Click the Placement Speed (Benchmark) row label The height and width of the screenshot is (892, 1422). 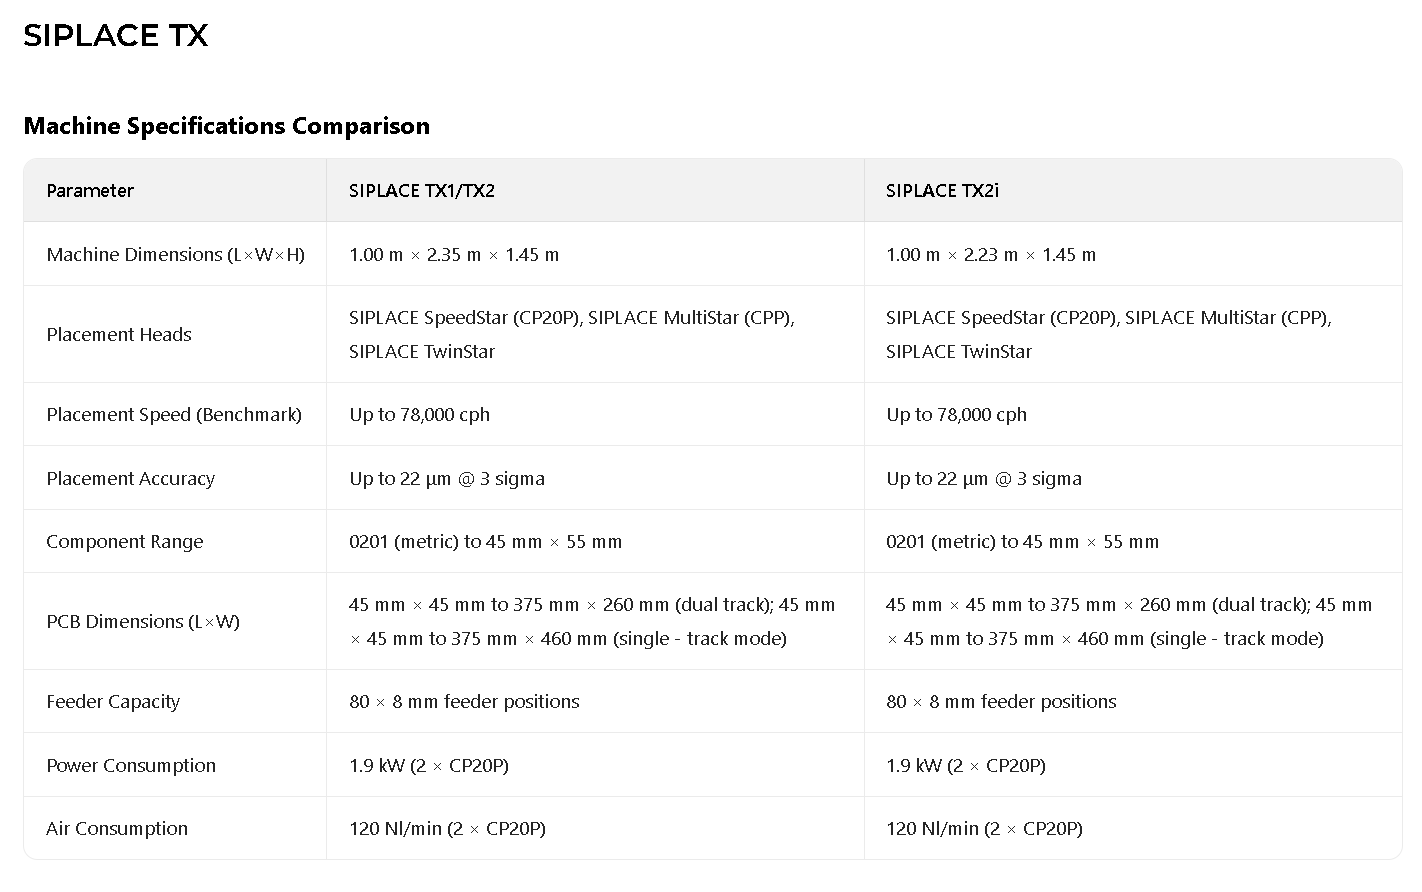coord(174,415)
